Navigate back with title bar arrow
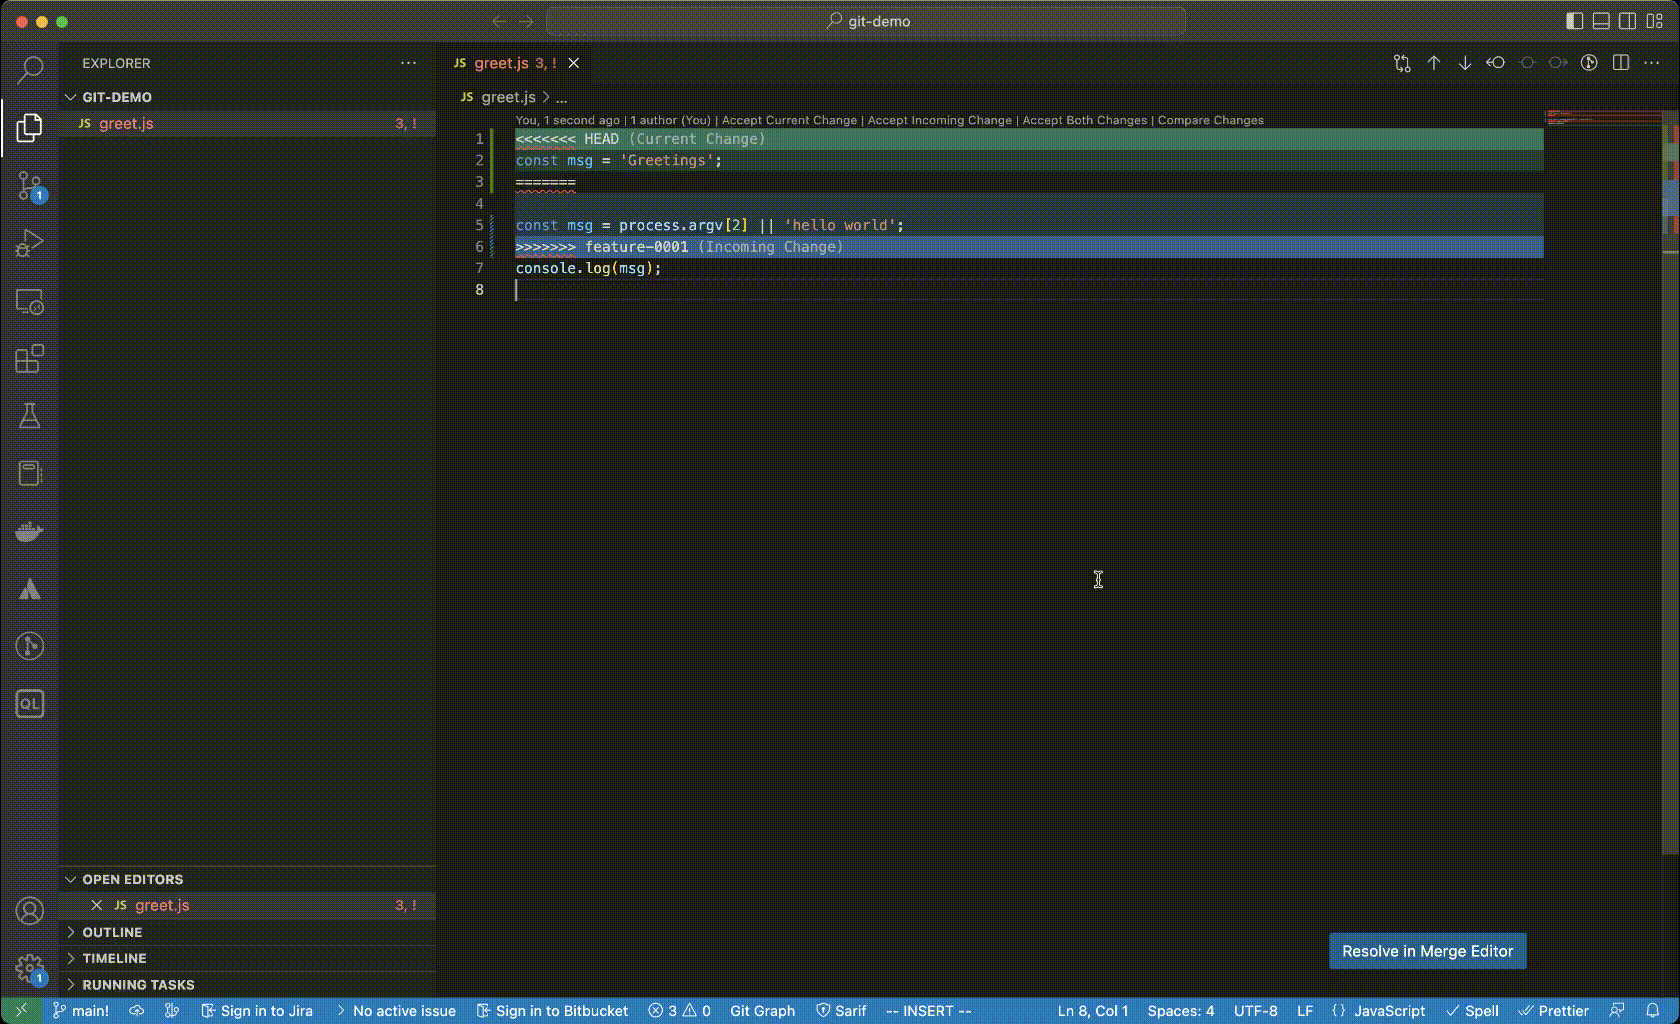Image resolution: width=1680 pixels, height=1024 pixels. pos(500,21)
